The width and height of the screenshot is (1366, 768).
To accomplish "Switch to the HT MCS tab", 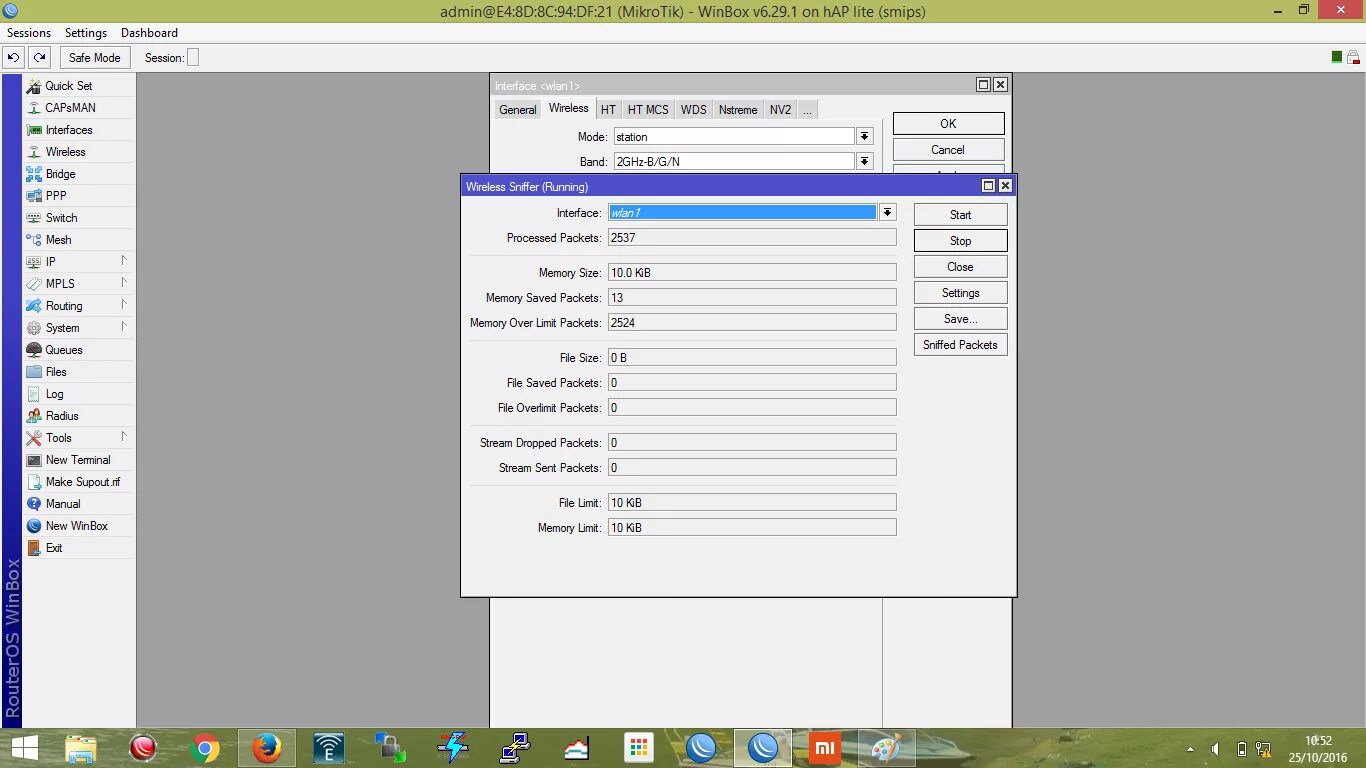I will pyautogui.click(x=648, y=110).
